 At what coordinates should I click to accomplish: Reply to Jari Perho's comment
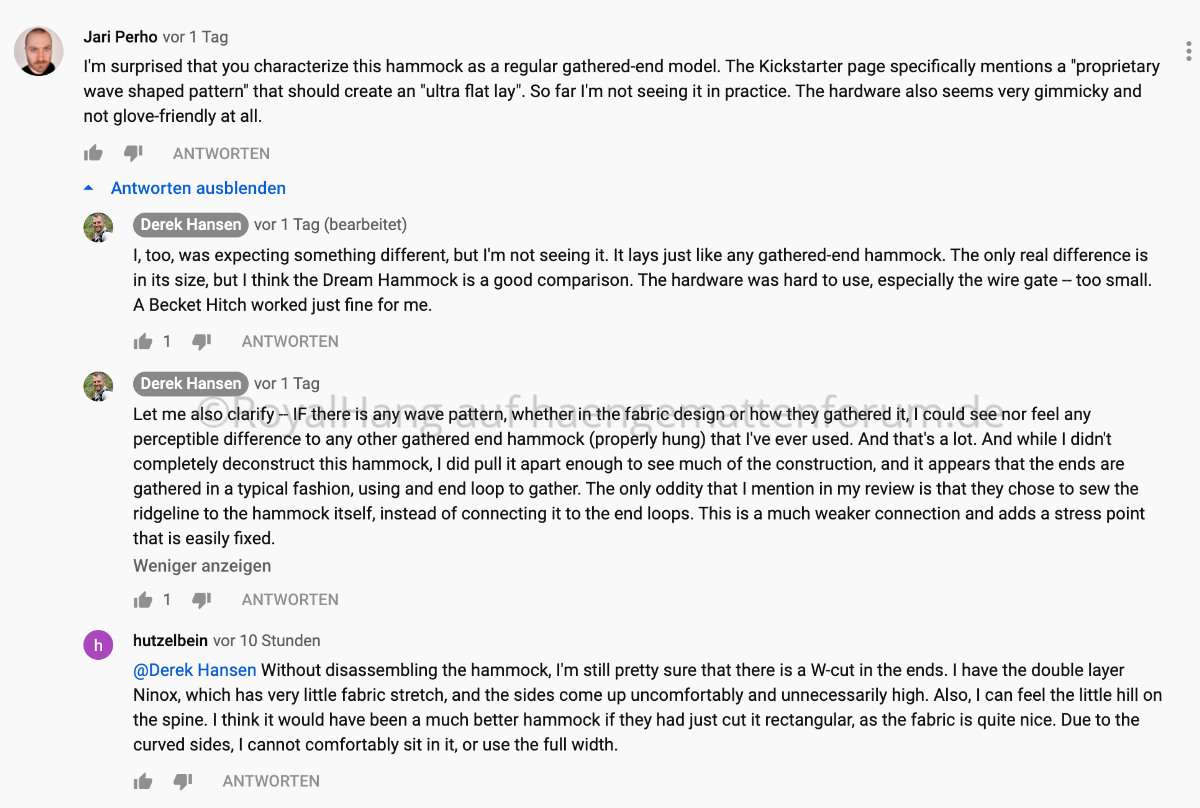tap(221, 153)
